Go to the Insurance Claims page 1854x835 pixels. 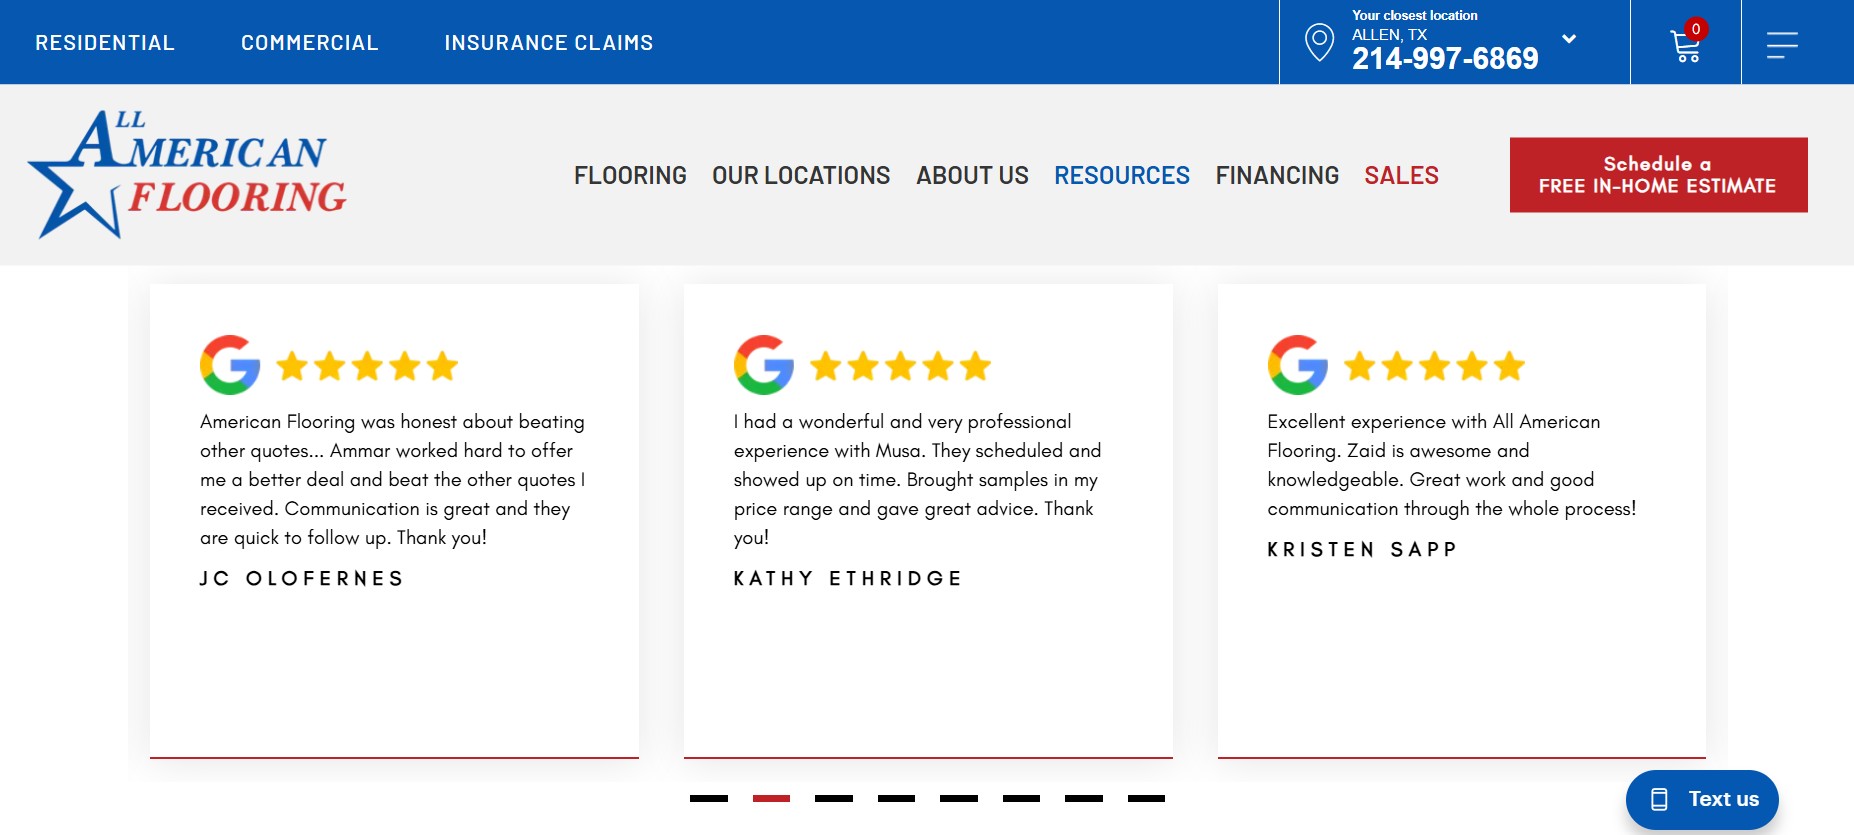pos(548,43)
